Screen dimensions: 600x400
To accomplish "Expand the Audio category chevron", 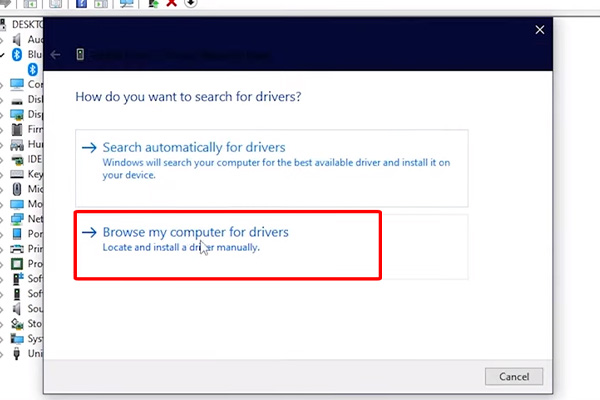I will tap(2, 40).
